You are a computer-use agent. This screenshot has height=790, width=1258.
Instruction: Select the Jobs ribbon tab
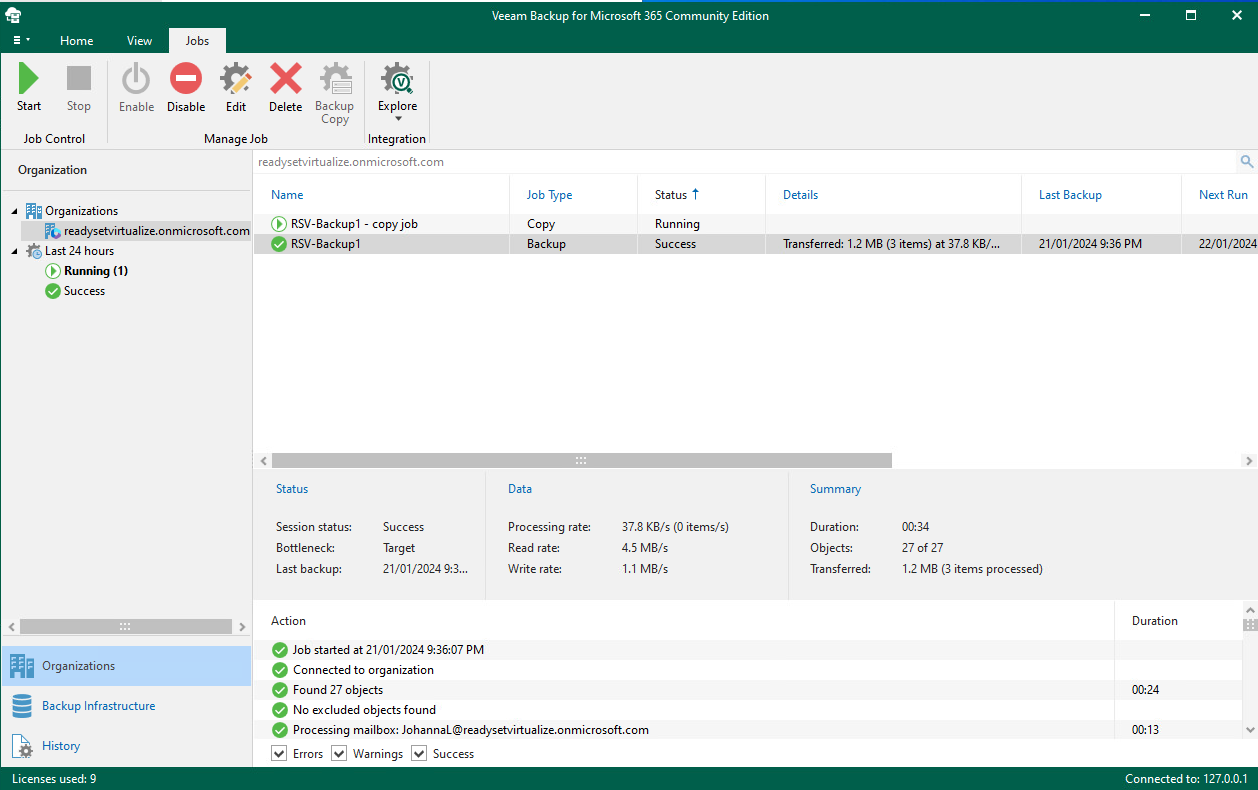[x=197, y=41]
